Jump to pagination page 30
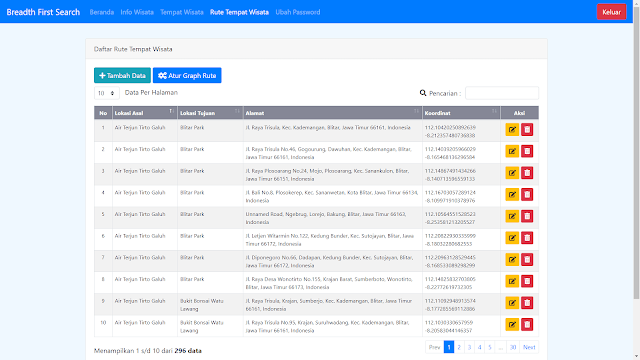 [x=513, y=347]
